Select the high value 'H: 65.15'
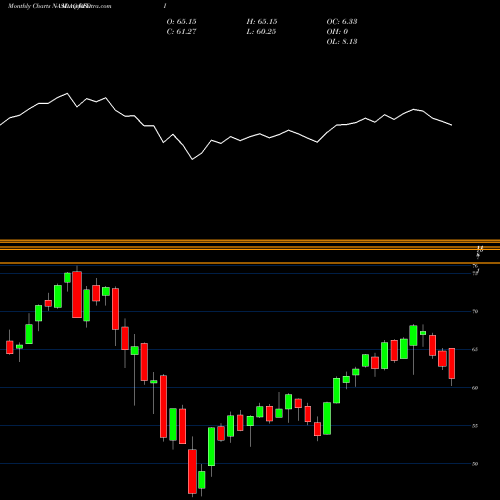 tap(262, 21)
